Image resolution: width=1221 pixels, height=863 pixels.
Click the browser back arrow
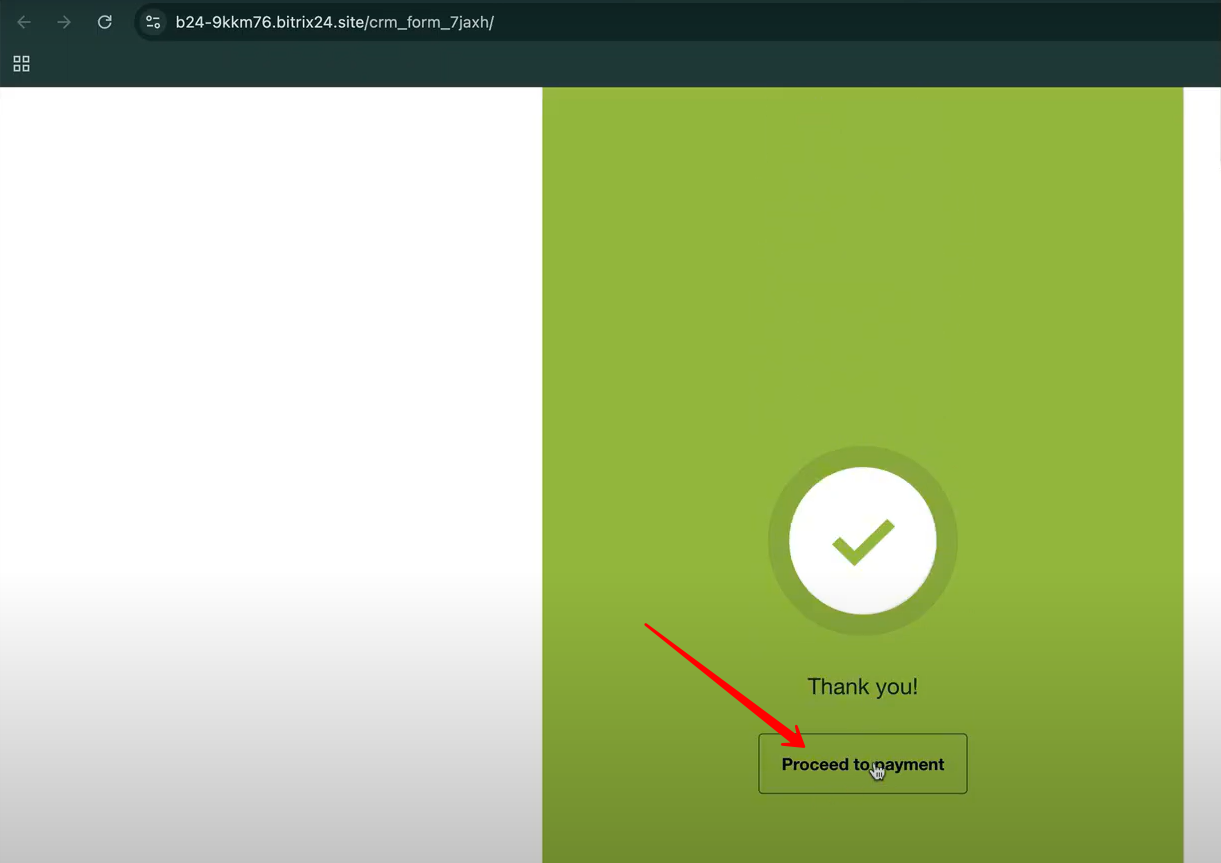[24, 22]
